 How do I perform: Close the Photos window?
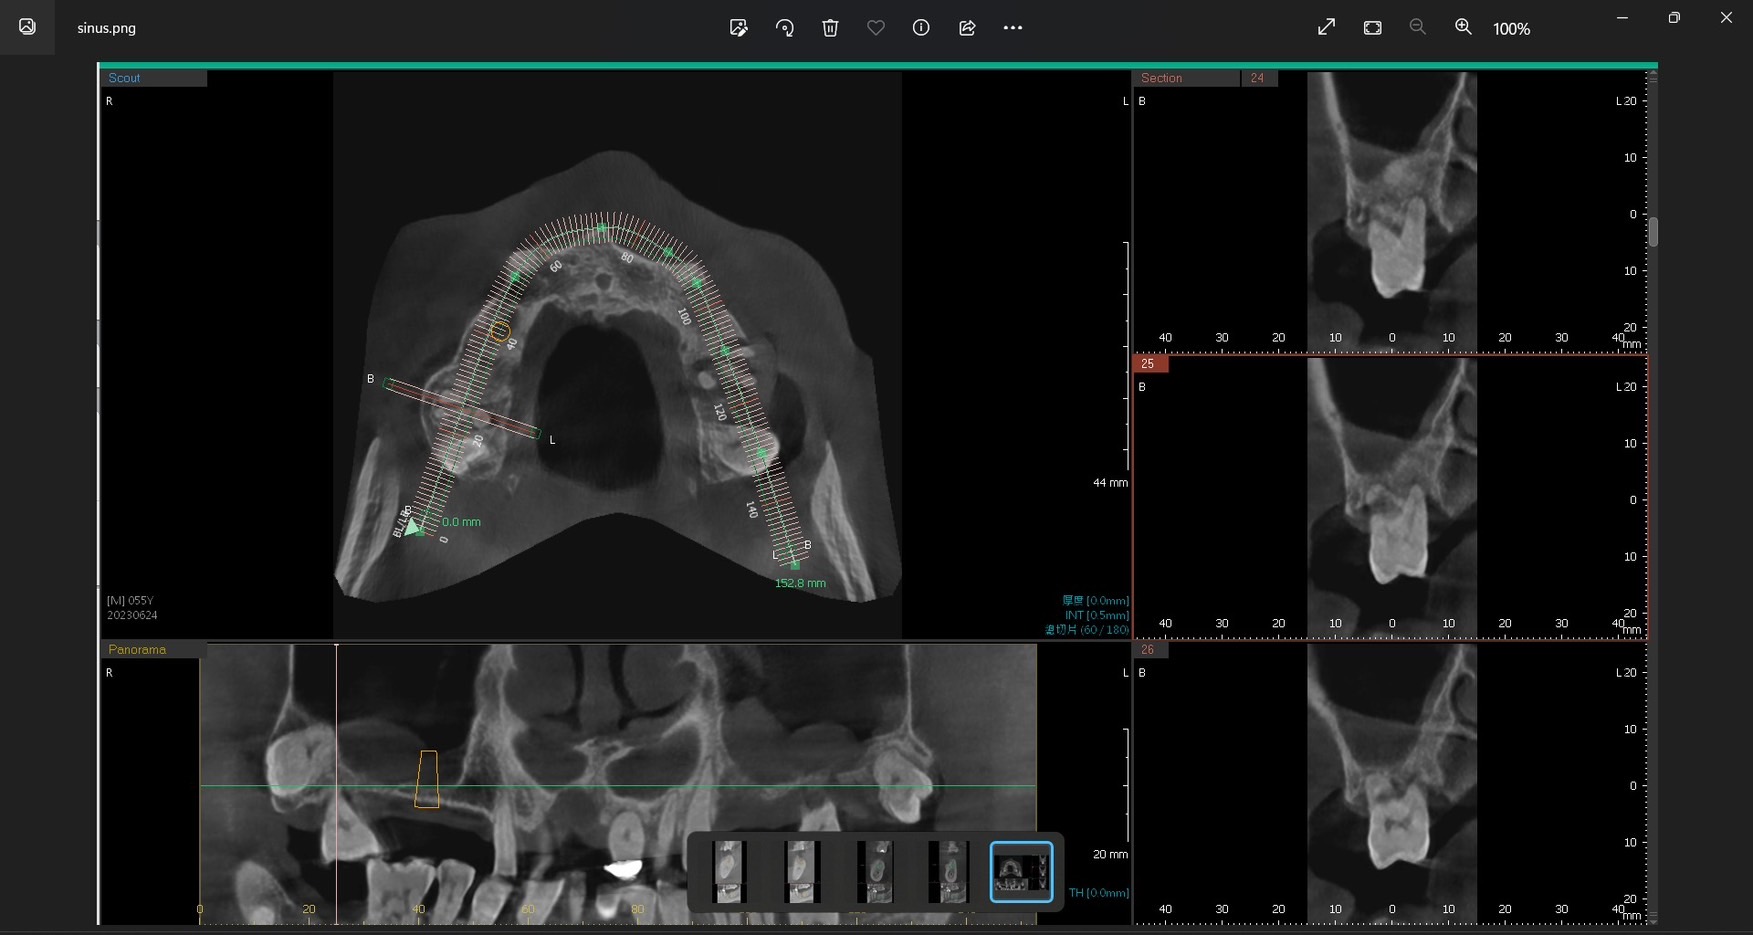pos(1726,18)
